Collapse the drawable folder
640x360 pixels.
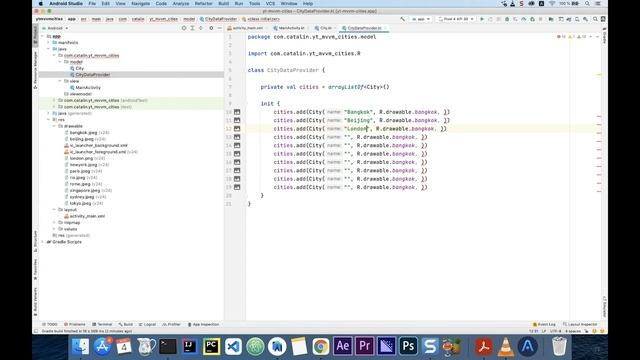54,126
